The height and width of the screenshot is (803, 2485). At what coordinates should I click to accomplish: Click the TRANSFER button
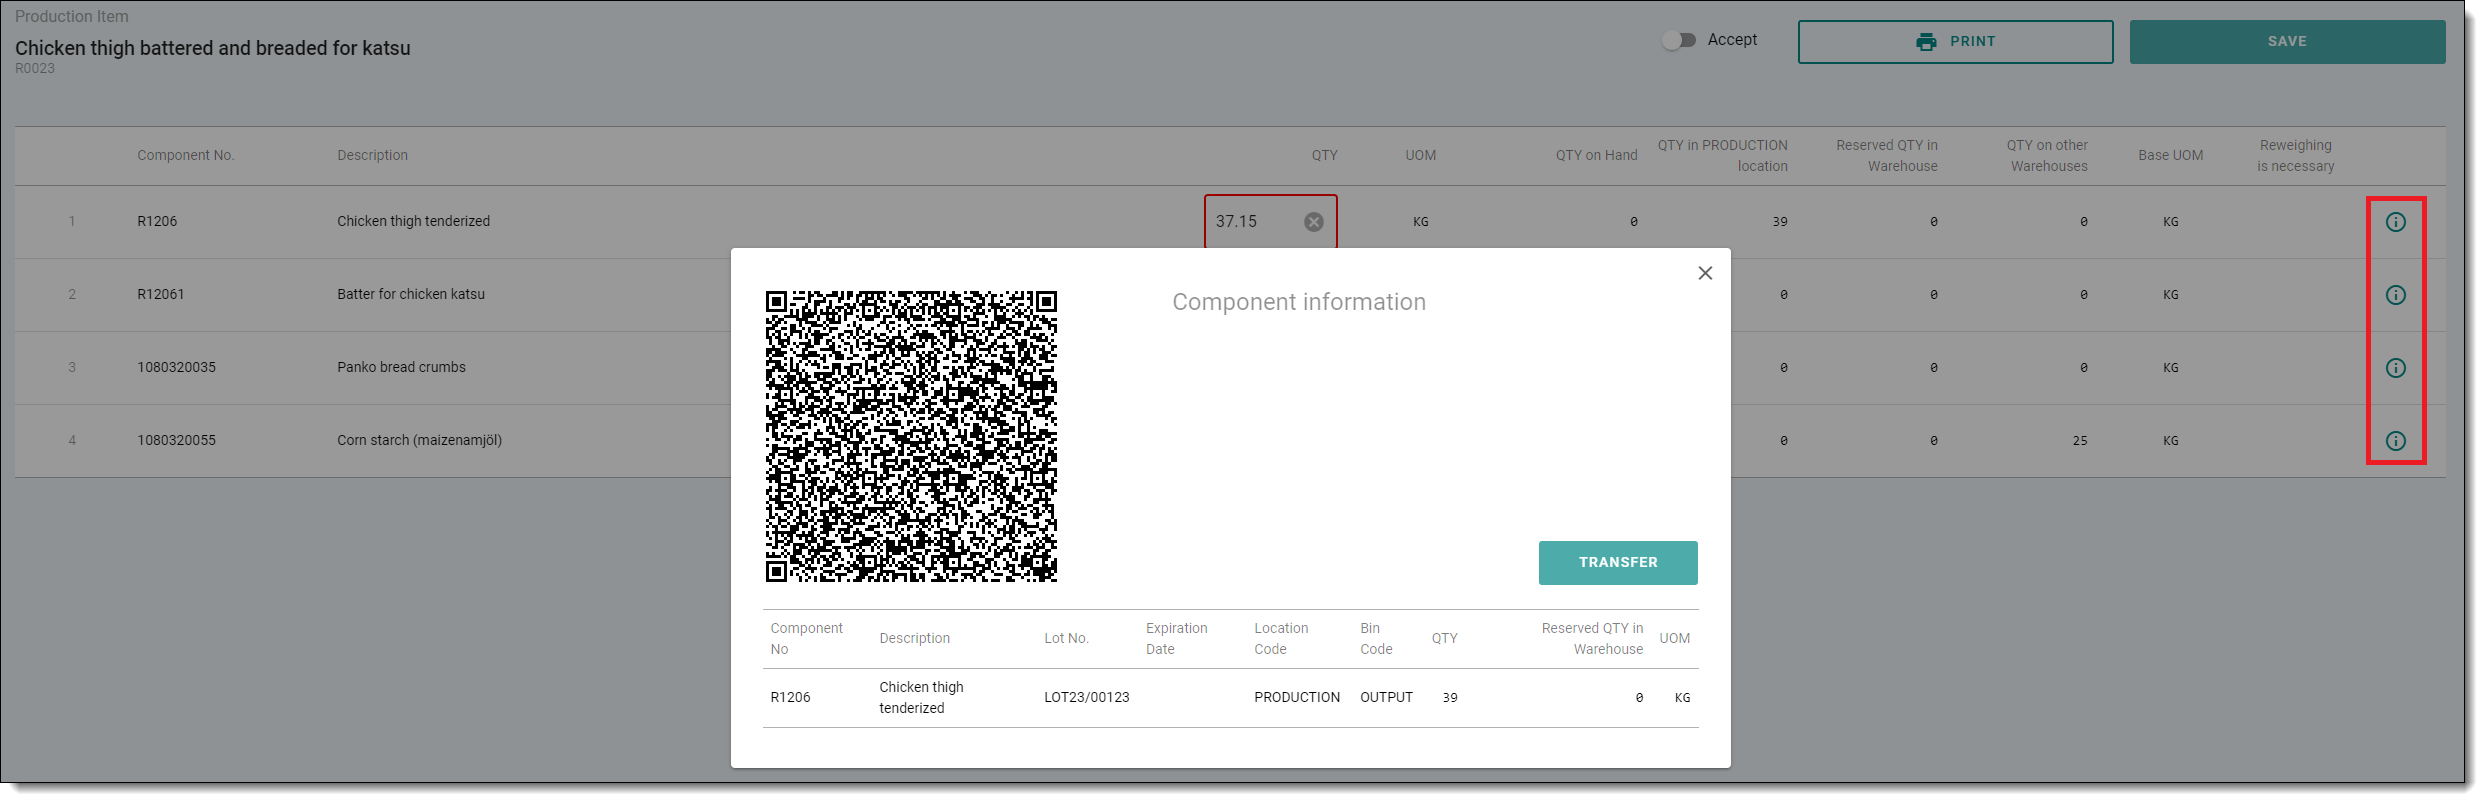click(1618, 563)
